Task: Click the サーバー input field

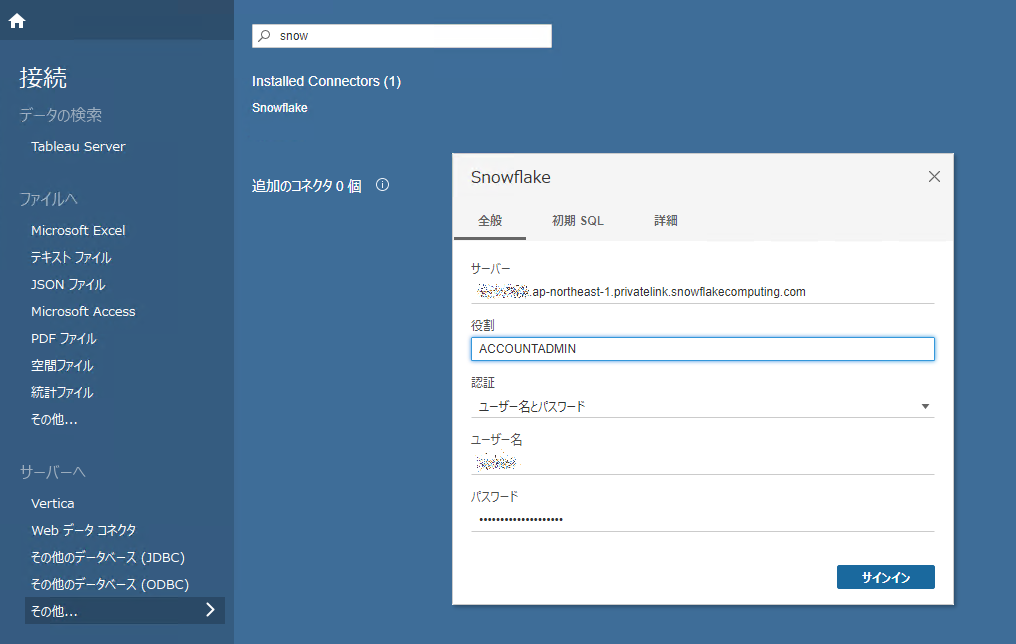Action: [x=702, y=292]
